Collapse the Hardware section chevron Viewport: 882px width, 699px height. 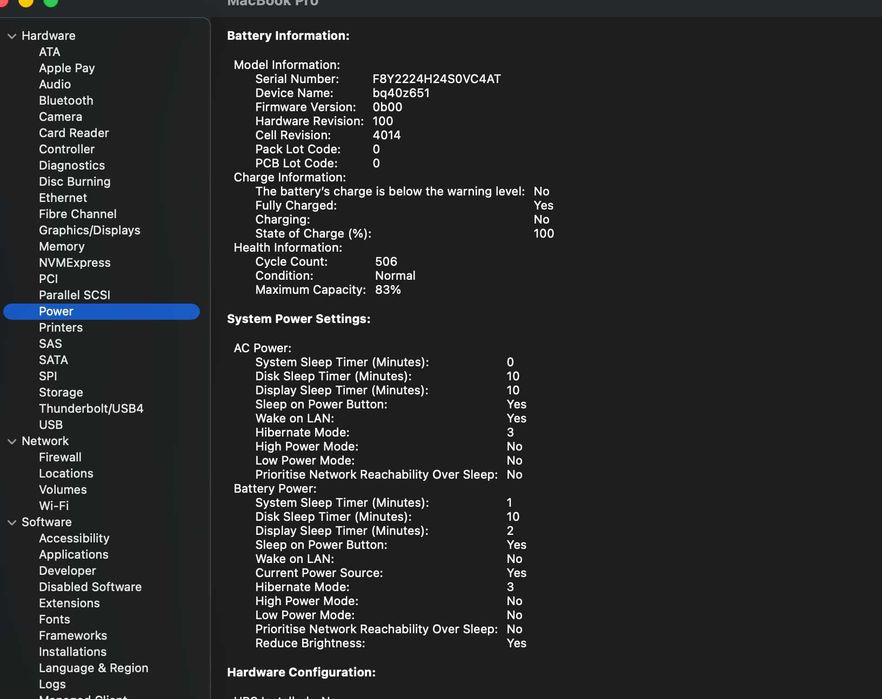click(12, 36)
